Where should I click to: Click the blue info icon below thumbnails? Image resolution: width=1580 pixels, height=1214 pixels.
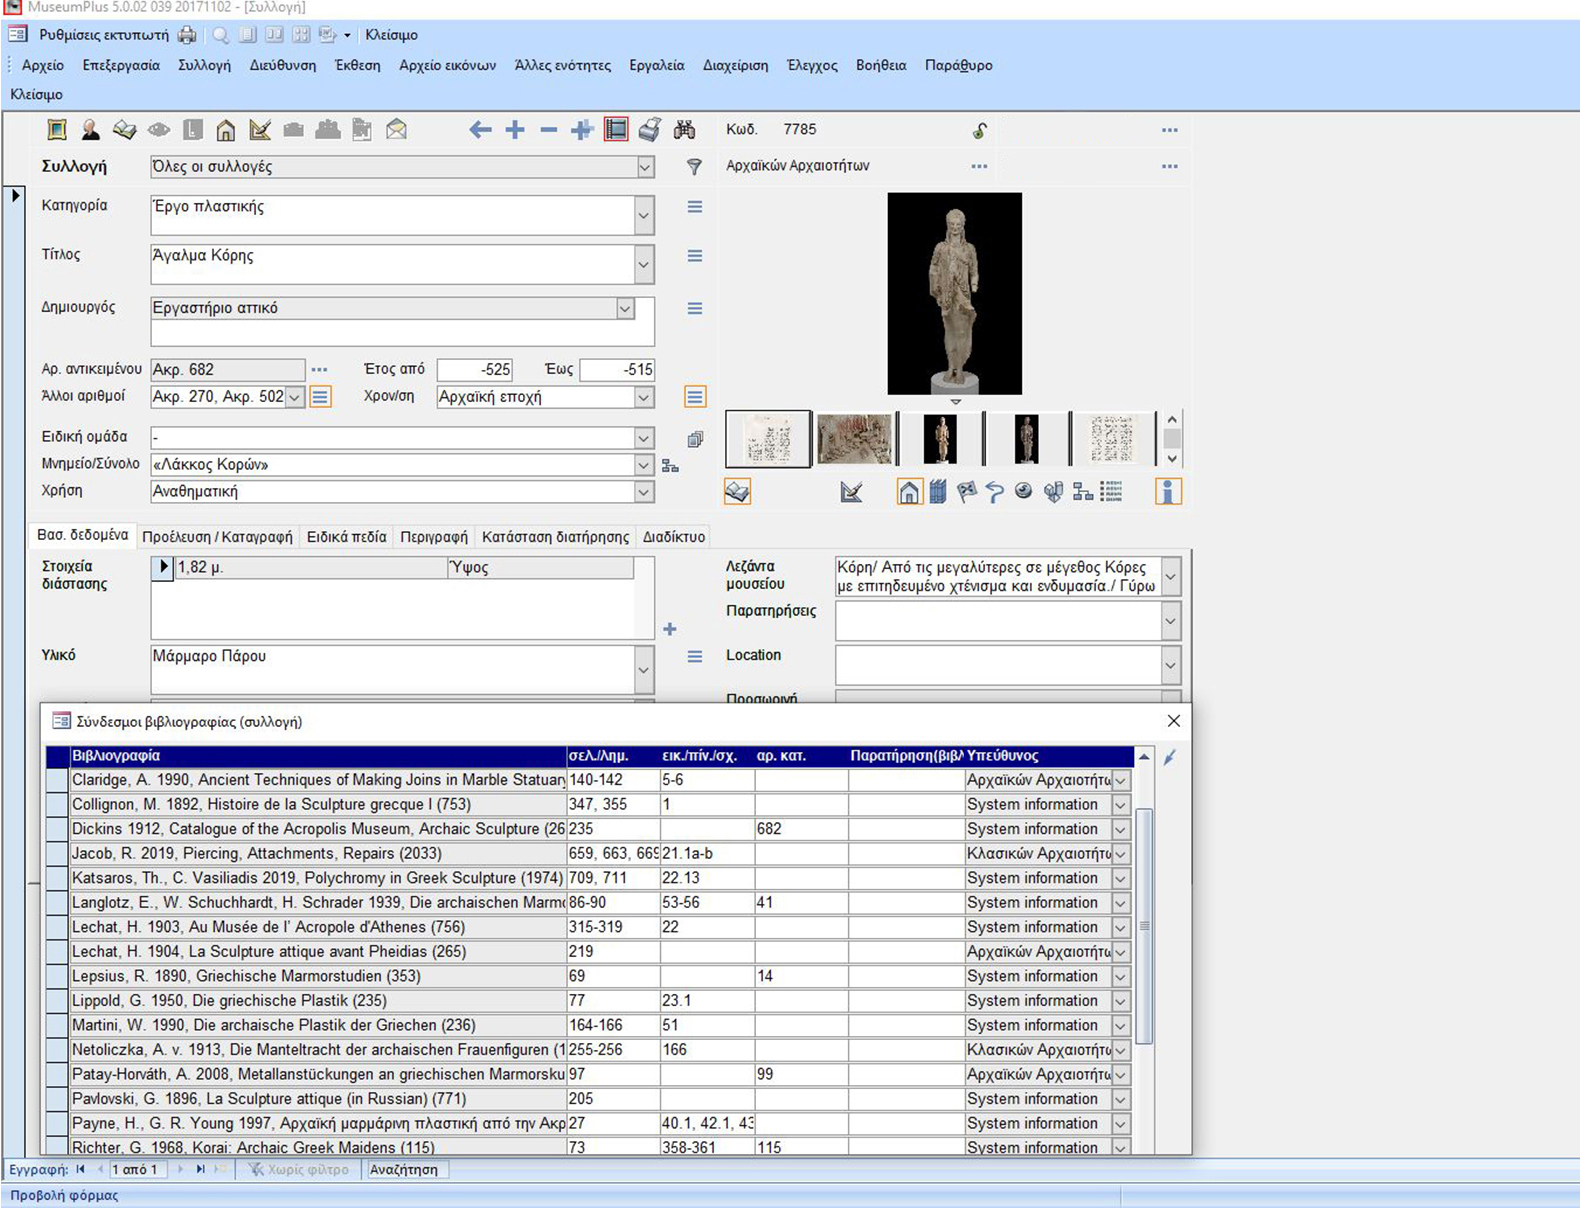pyautogui.click(x=1167, y=492)
